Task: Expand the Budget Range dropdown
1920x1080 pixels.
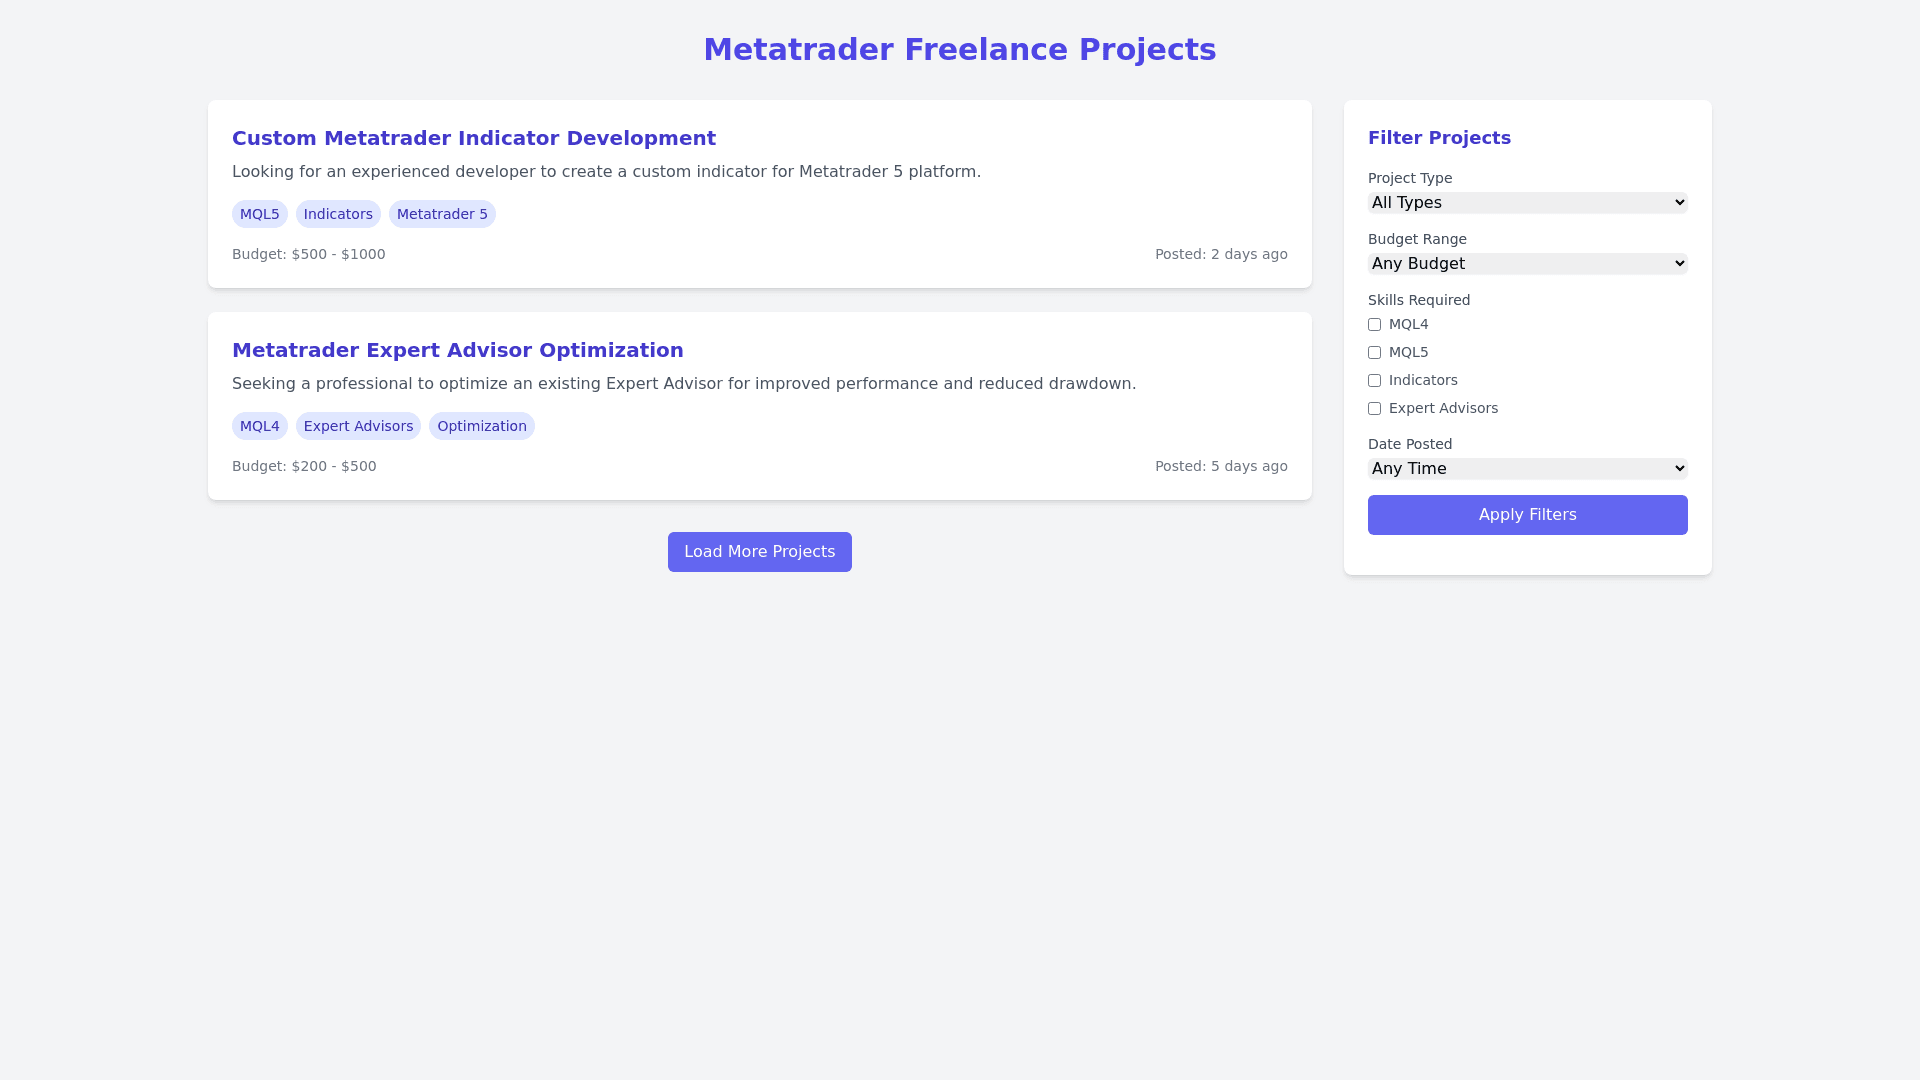Action: point(1527,264)
